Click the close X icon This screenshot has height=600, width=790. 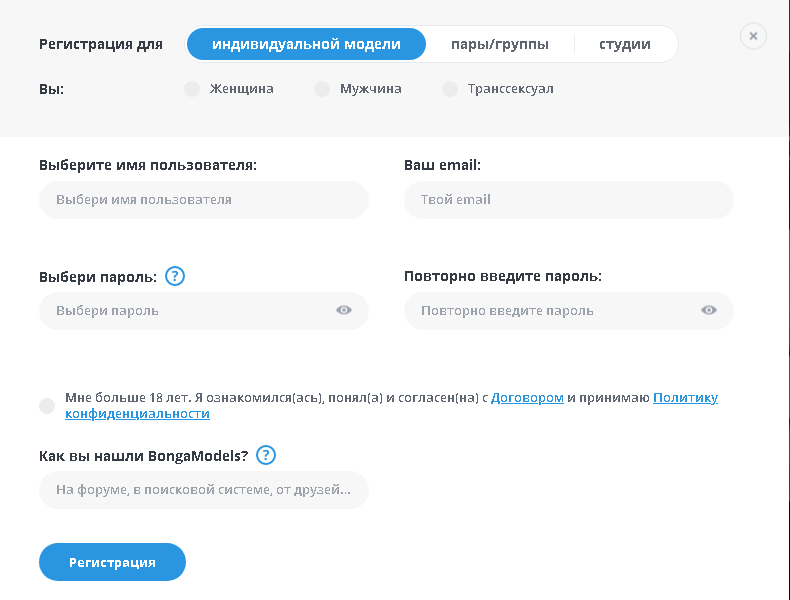coord(753,36)
